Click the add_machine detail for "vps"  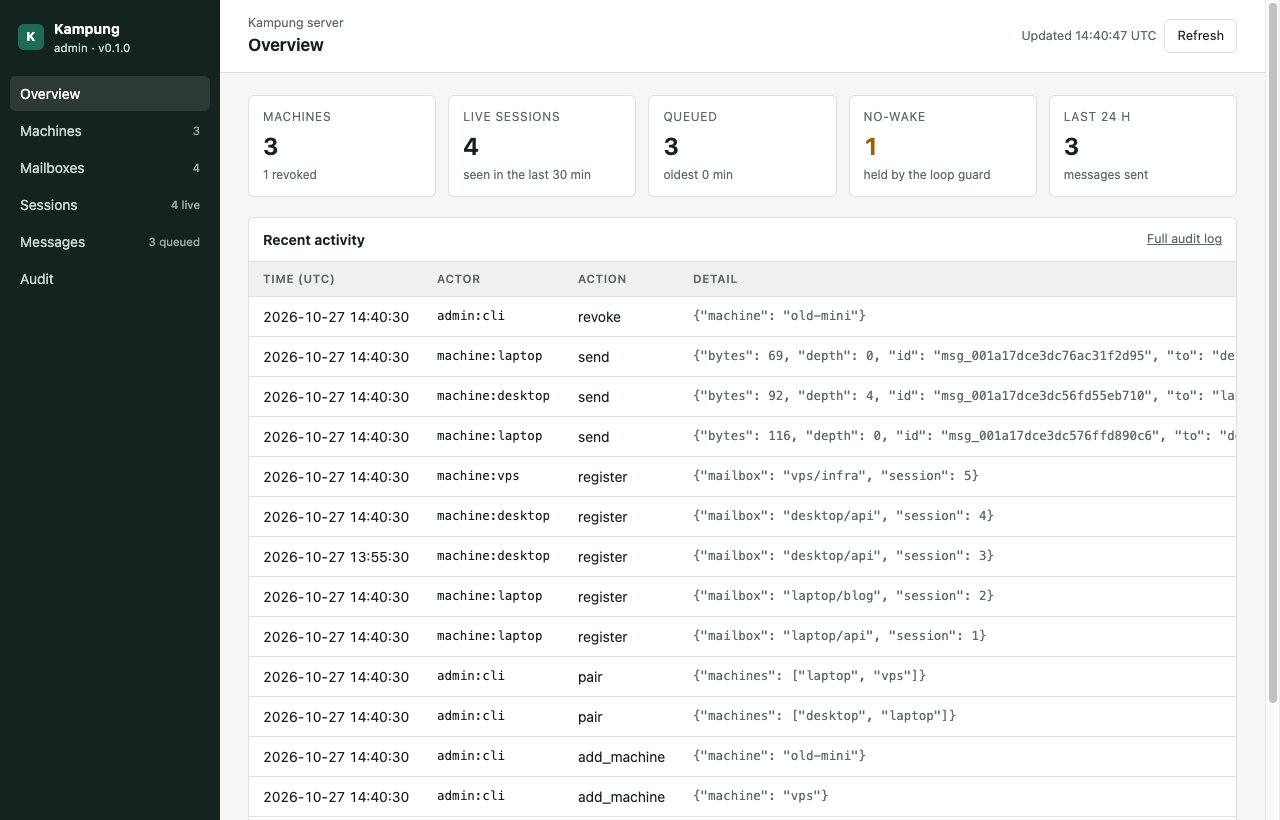point(761,796)
